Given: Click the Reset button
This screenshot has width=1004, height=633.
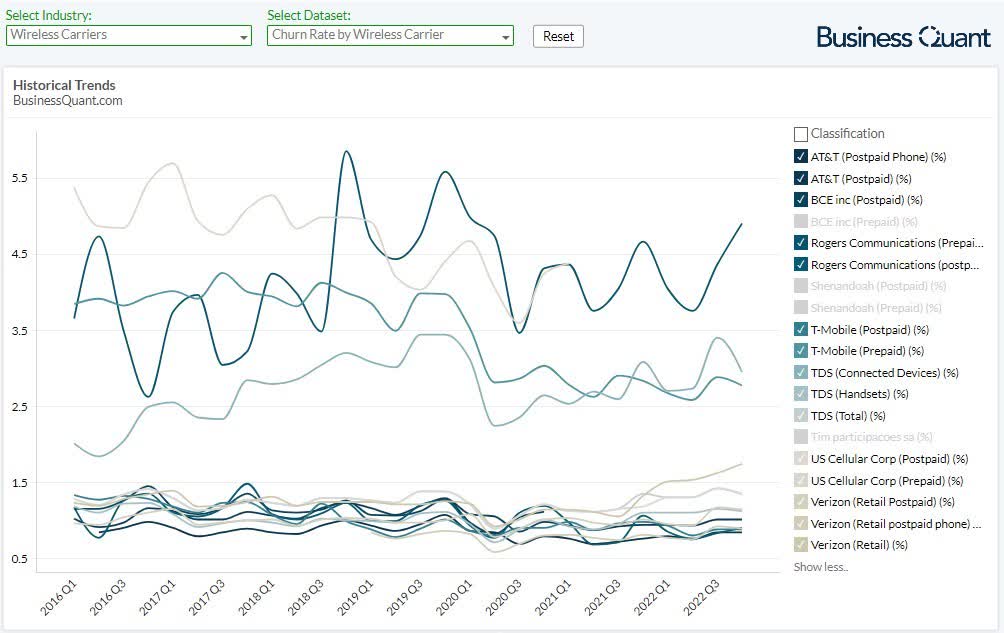Looking at the screenshot, I should coord(558,36).
